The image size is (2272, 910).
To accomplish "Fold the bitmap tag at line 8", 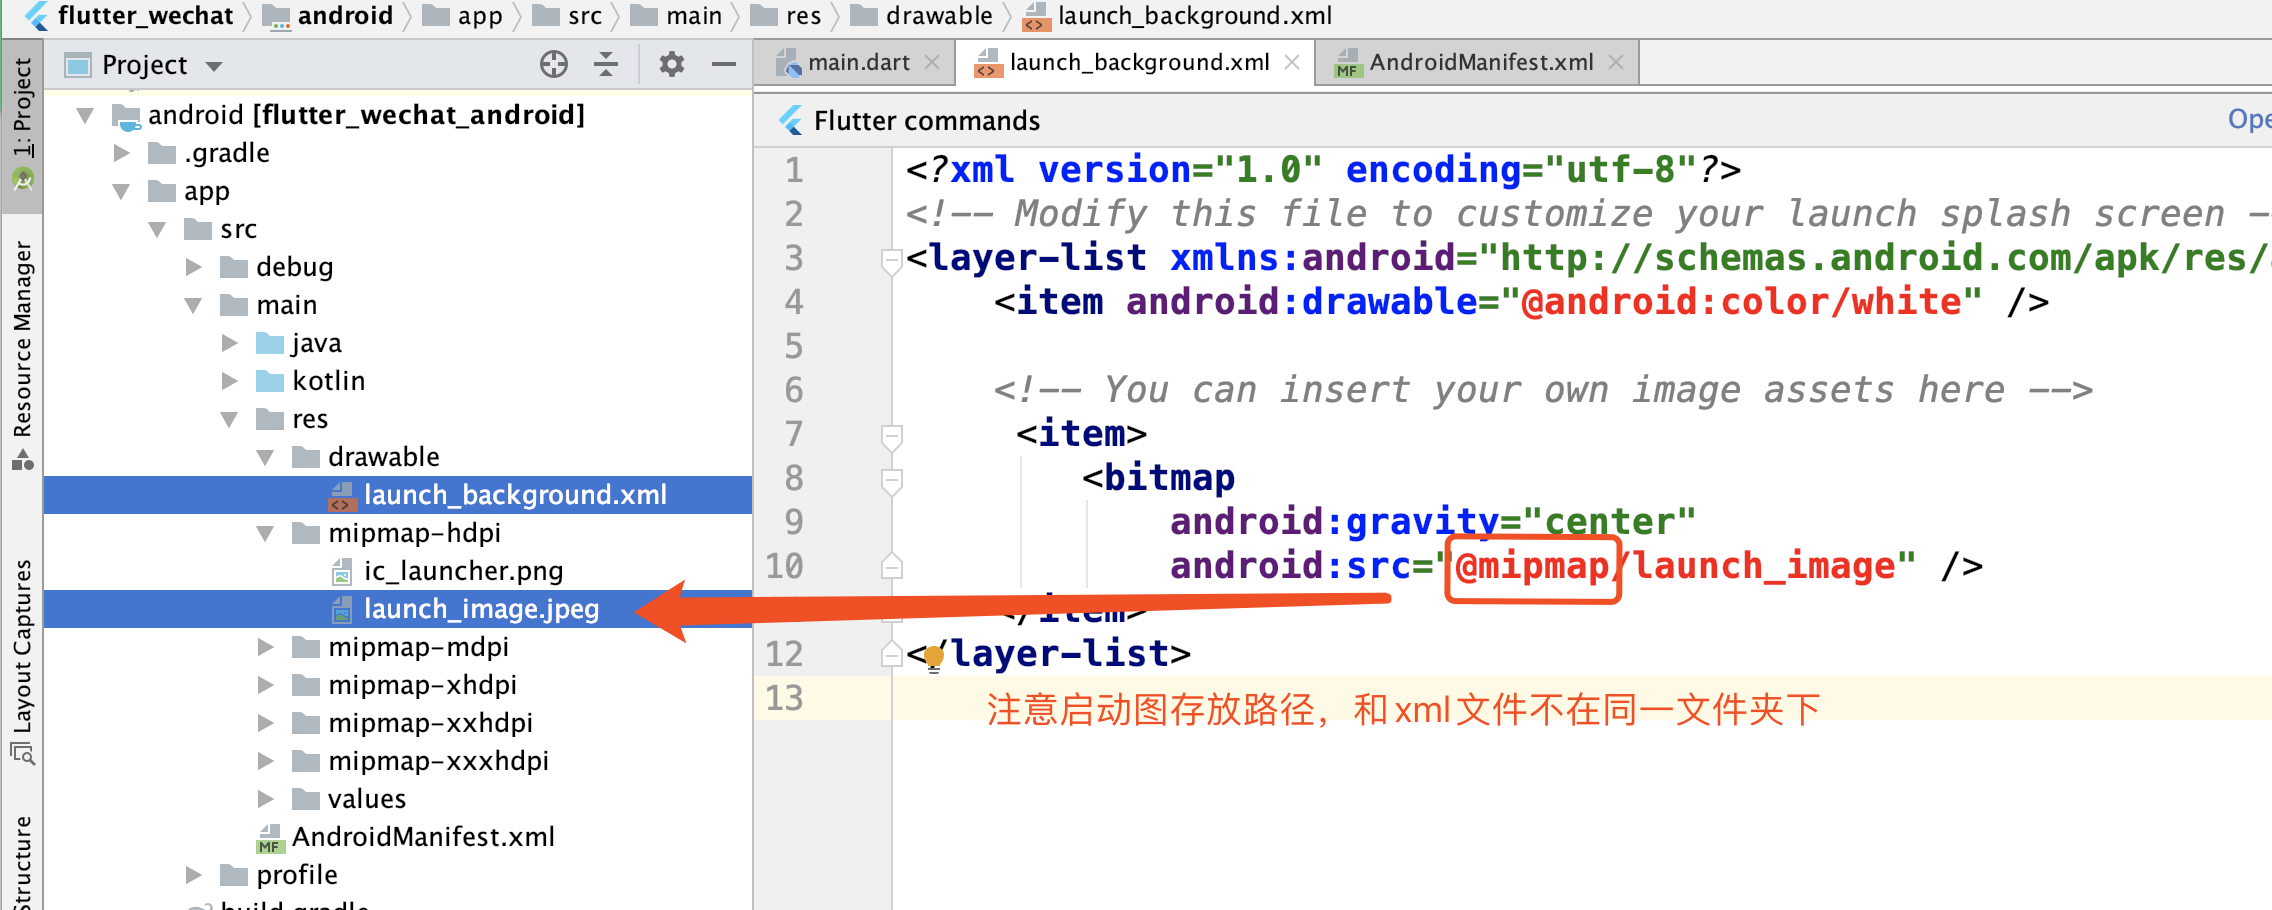I will click(x=891, y=481).
